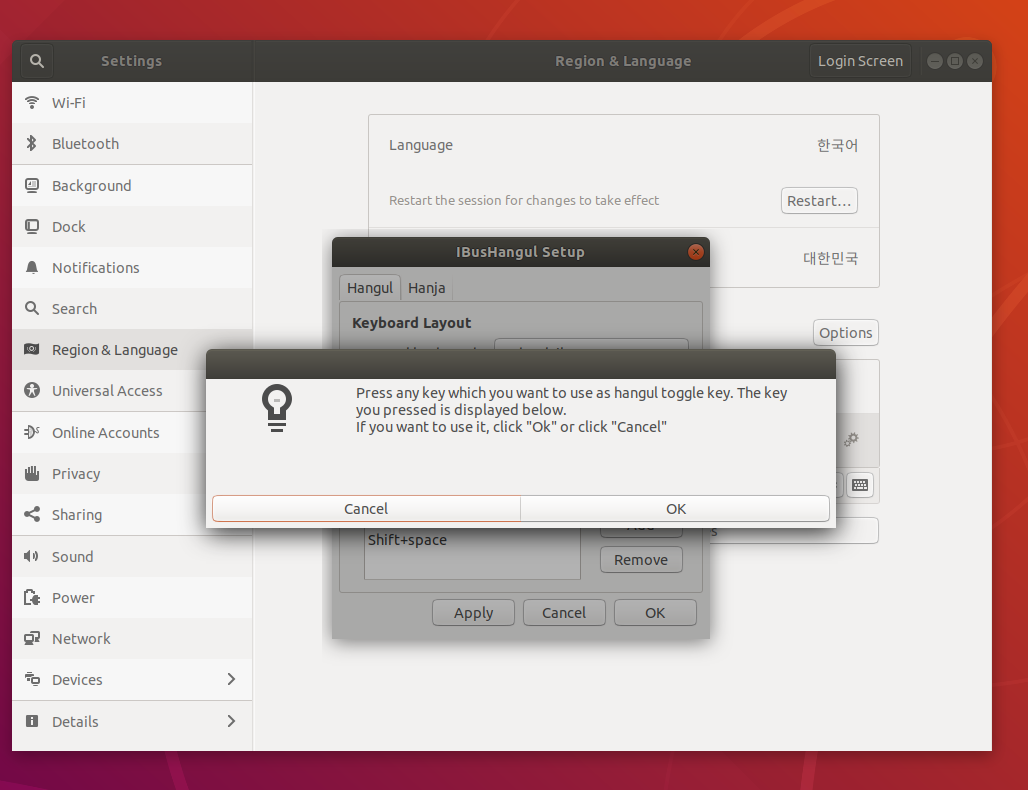The image size is (1028, 790).
Task: Open Wi-Fi settings panel
Action: 132,102
